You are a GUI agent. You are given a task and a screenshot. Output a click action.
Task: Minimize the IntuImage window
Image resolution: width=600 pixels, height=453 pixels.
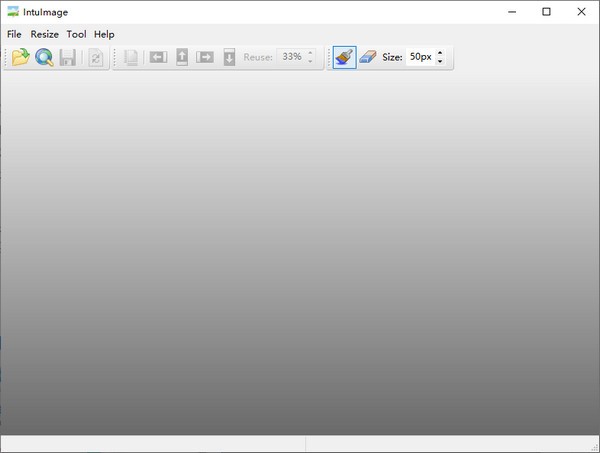click(512, 12)
